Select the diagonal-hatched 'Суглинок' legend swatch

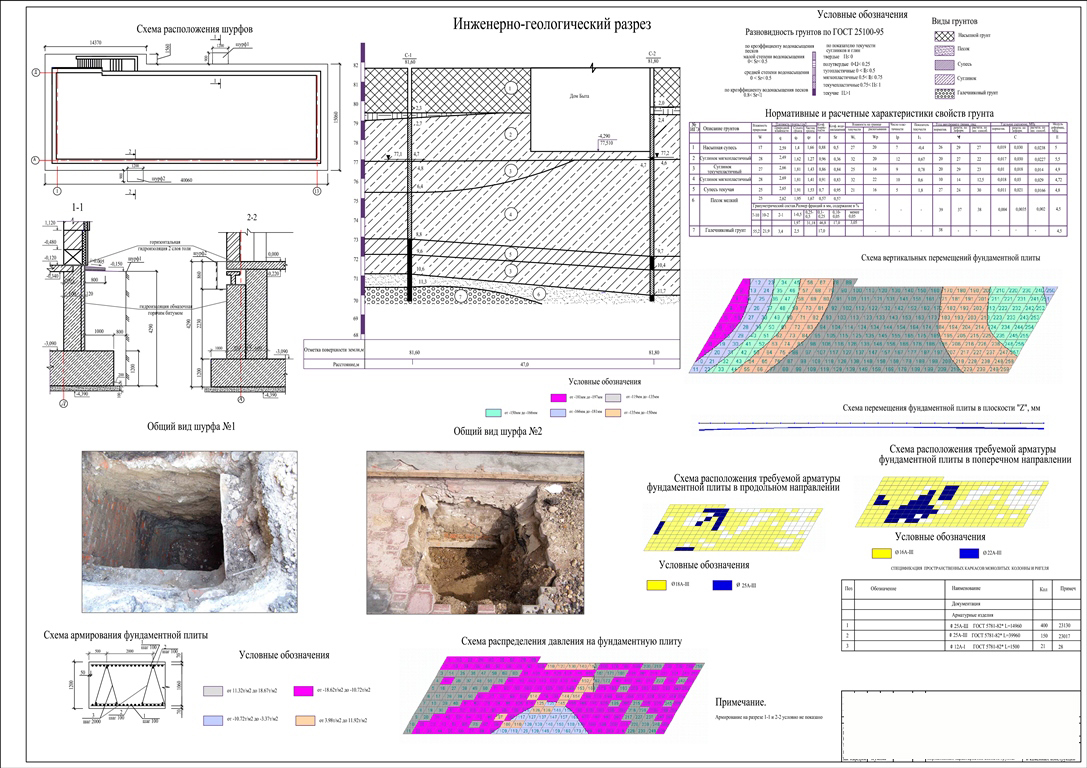[x=943, y=79]
